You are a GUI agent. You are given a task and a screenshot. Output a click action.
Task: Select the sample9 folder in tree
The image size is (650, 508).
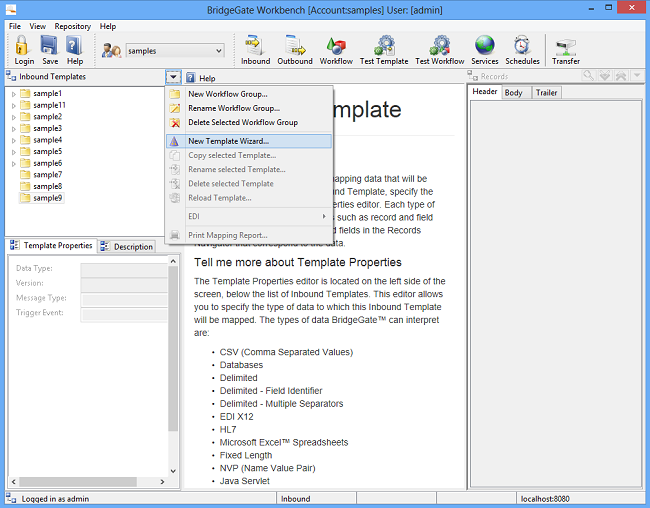tap(47, 198)
